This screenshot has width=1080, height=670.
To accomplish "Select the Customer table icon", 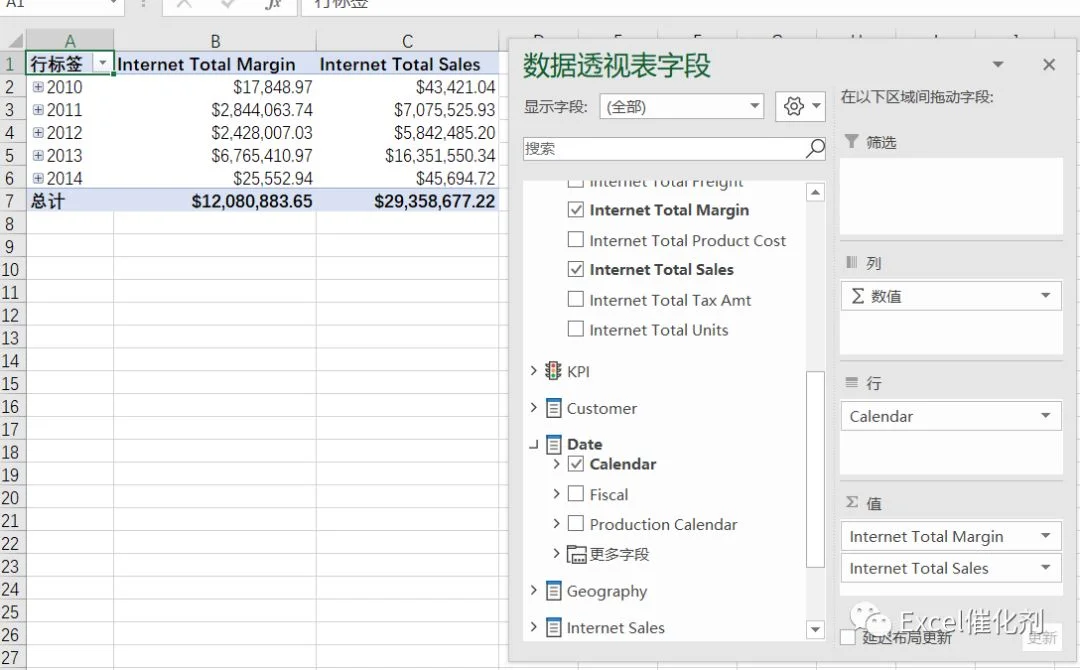I will coord(553,408).
